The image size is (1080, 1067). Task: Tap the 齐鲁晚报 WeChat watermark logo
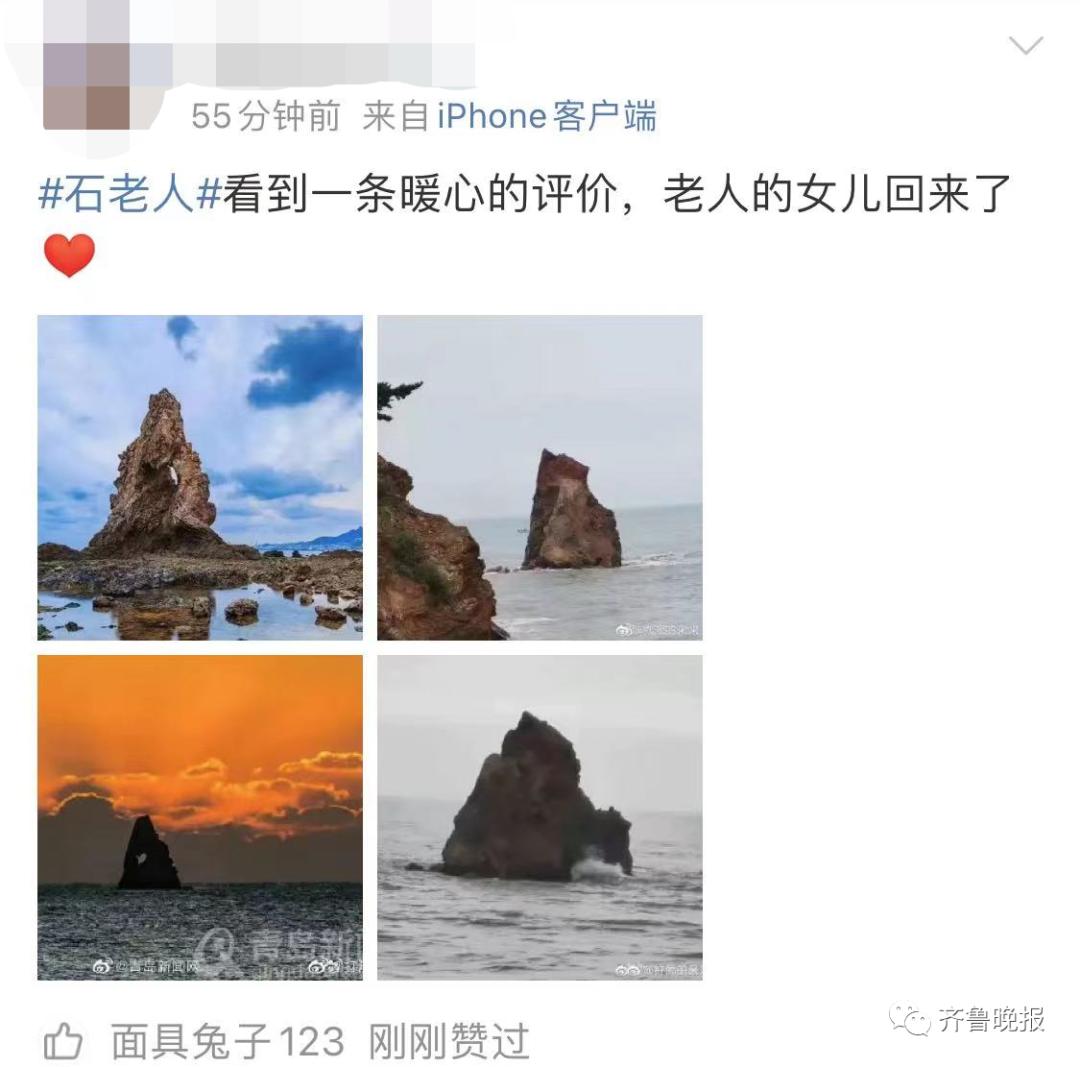(968, 1019)
